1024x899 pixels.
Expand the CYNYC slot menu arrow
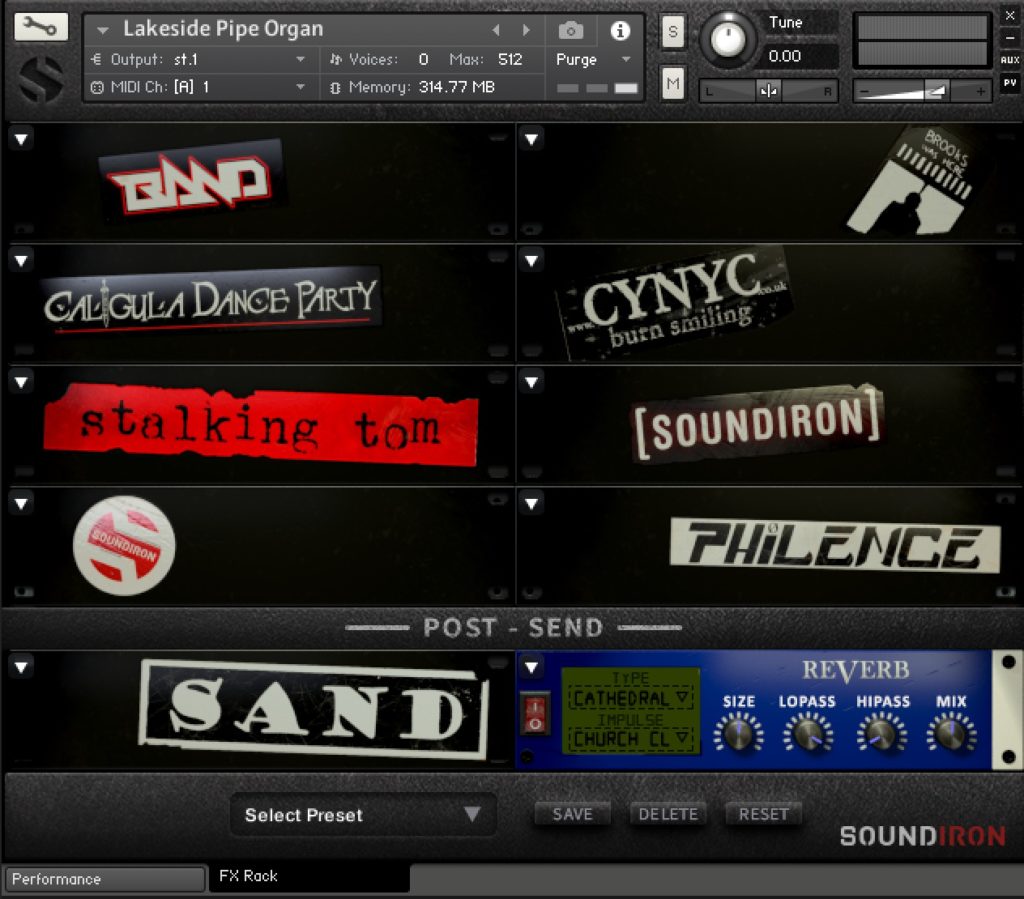click(x=532, y=261)
